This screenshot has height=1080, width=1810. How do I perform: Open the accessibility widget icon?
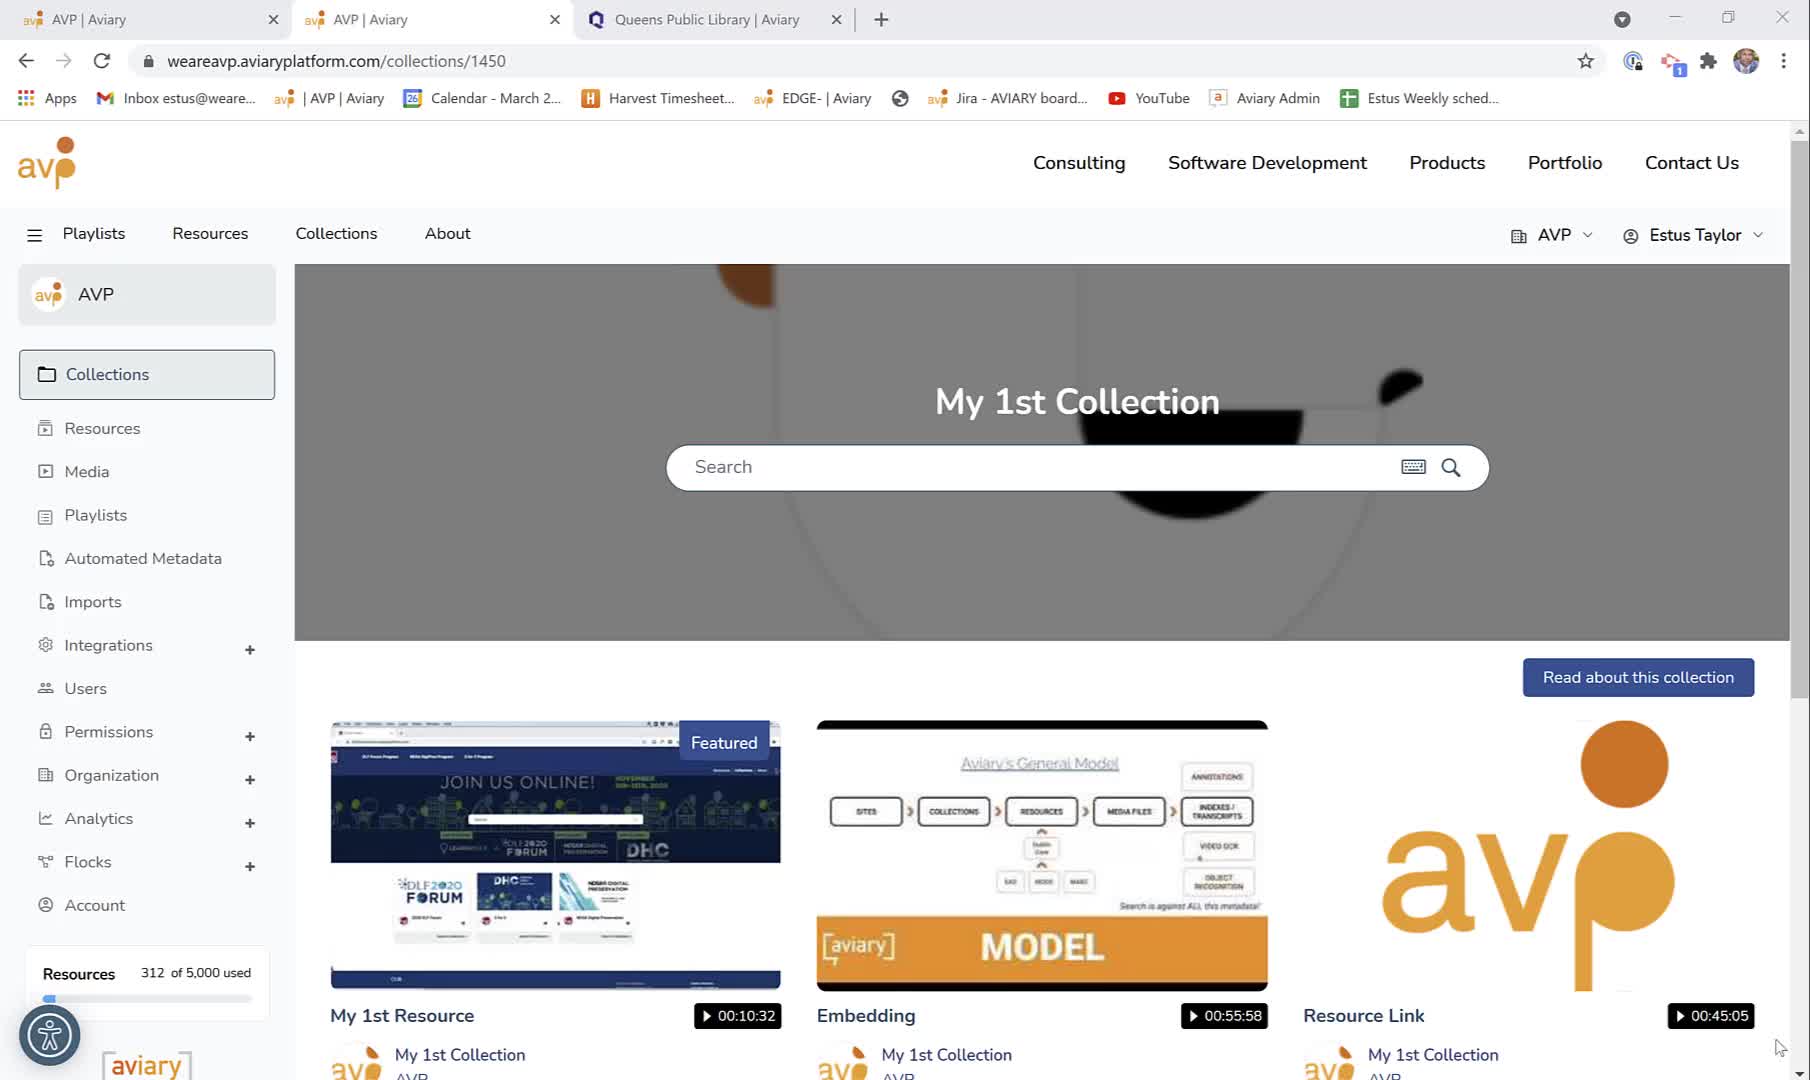[x=49, y=1035]
